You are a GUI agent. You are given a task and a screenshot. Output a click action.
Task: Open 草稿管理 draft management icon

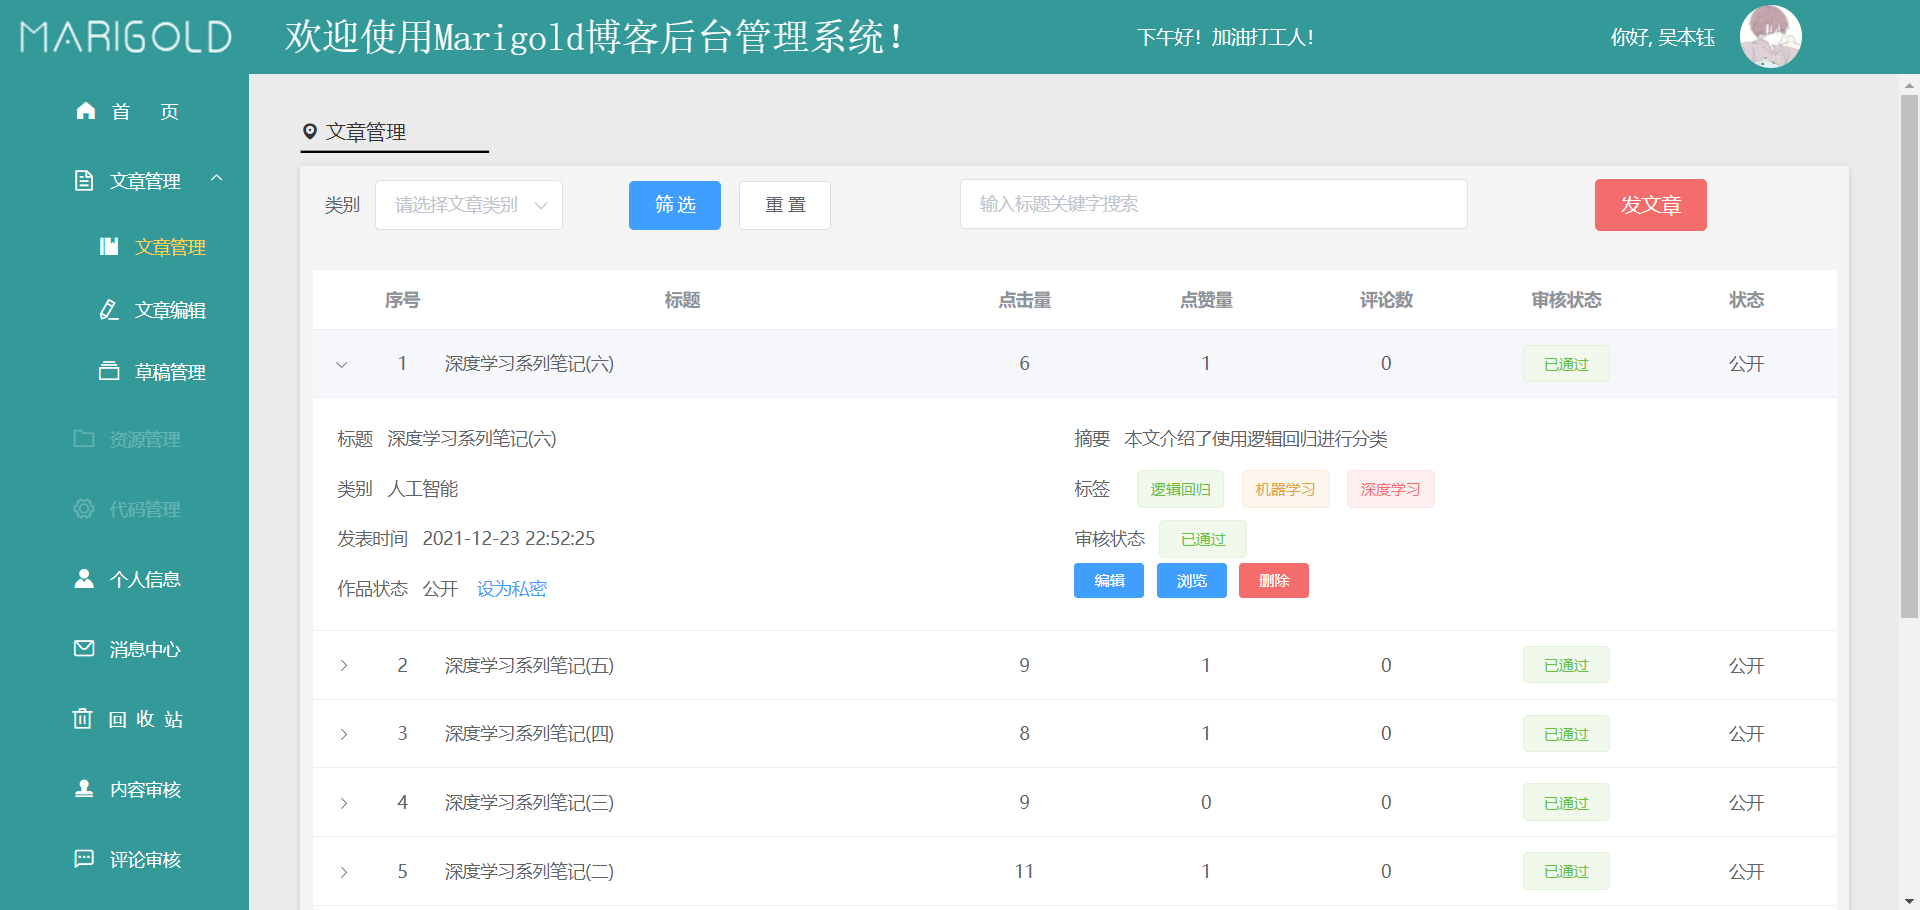point(110,371)
